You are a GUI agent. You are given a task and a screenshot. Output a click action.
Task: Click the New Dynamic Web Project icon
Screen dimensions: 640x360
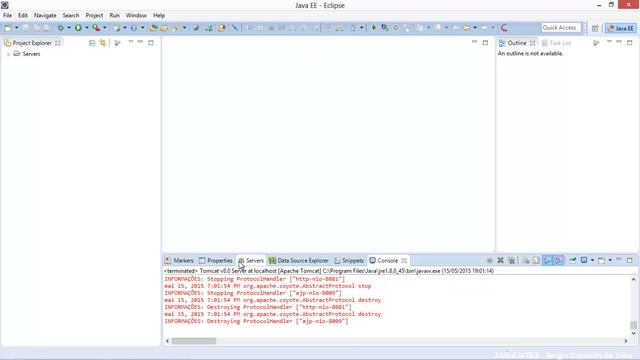point(117,28)
